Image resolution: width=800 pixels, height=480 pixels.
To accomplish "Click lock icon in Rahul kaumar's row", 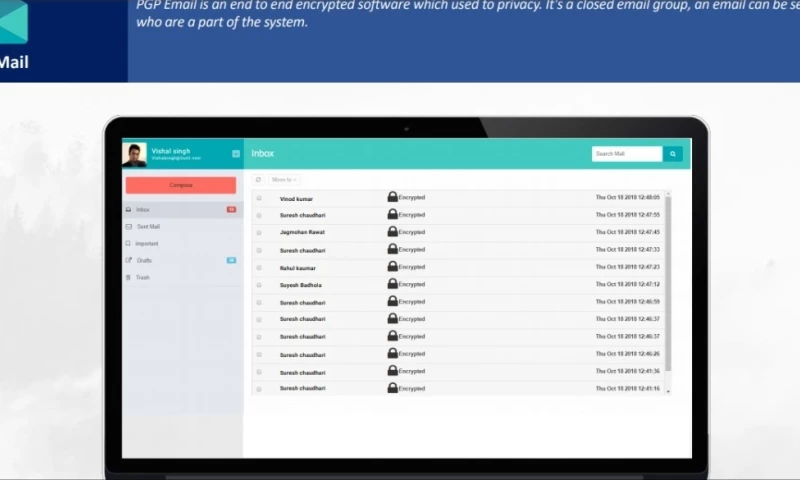I will (x=392, y=266).
